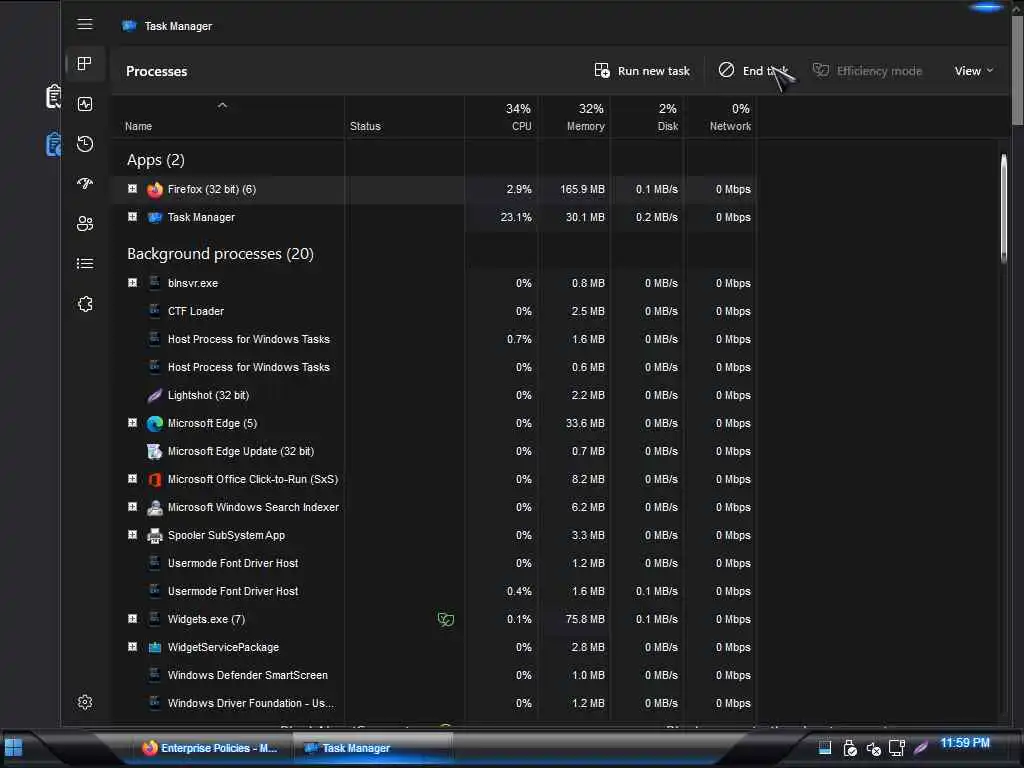Click the Task Manager title icon
Image resolution: width=1024 pixels, height=768 pixels.
click(129, 26)
